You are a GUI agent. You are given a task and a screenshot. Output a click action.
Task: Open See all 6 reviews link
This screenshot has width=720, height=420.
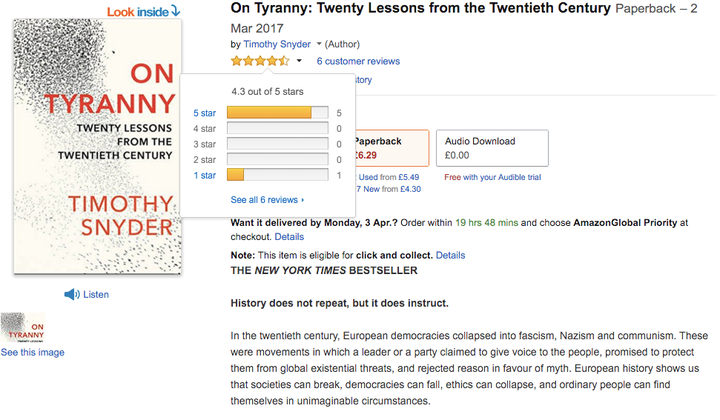[267, 200]
